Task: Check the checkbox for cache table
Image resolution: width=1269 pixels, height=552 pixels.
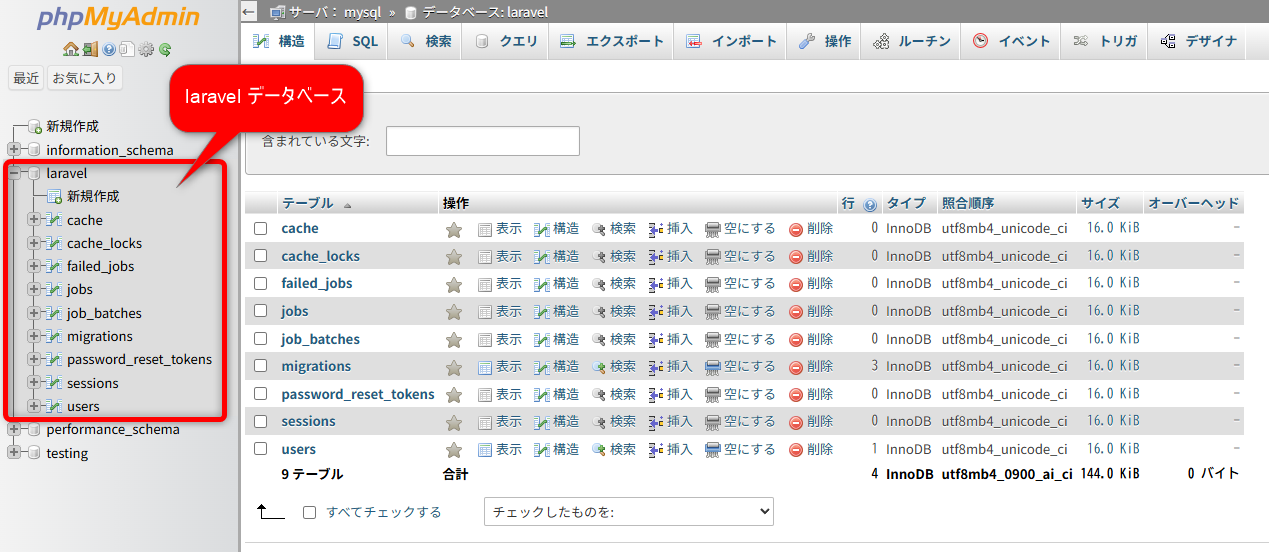Action: tap(261, 229)
